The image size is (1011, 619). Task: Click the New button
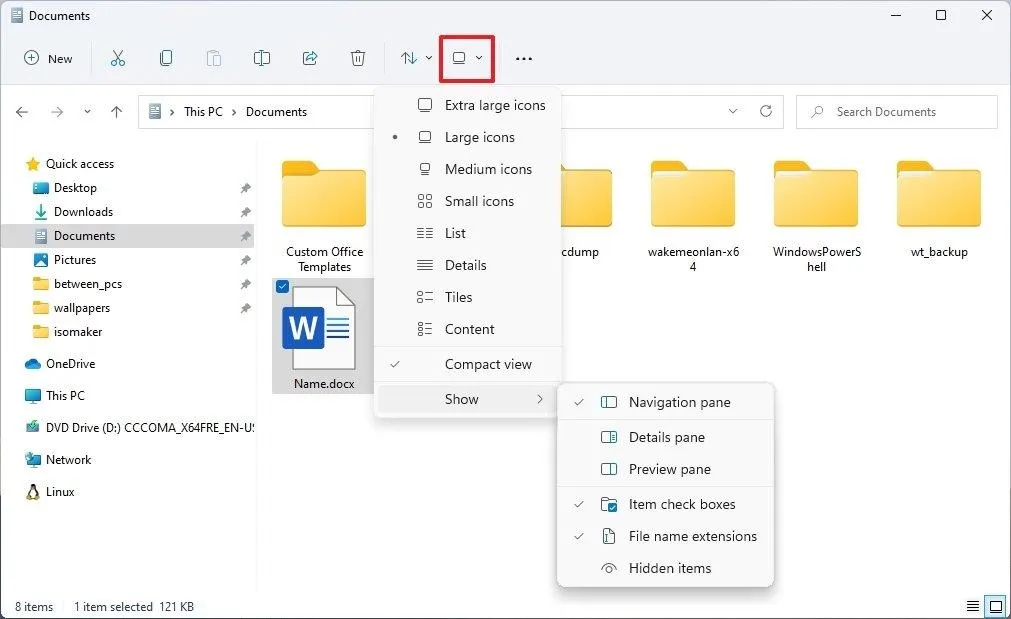click(x=48, y=59)
